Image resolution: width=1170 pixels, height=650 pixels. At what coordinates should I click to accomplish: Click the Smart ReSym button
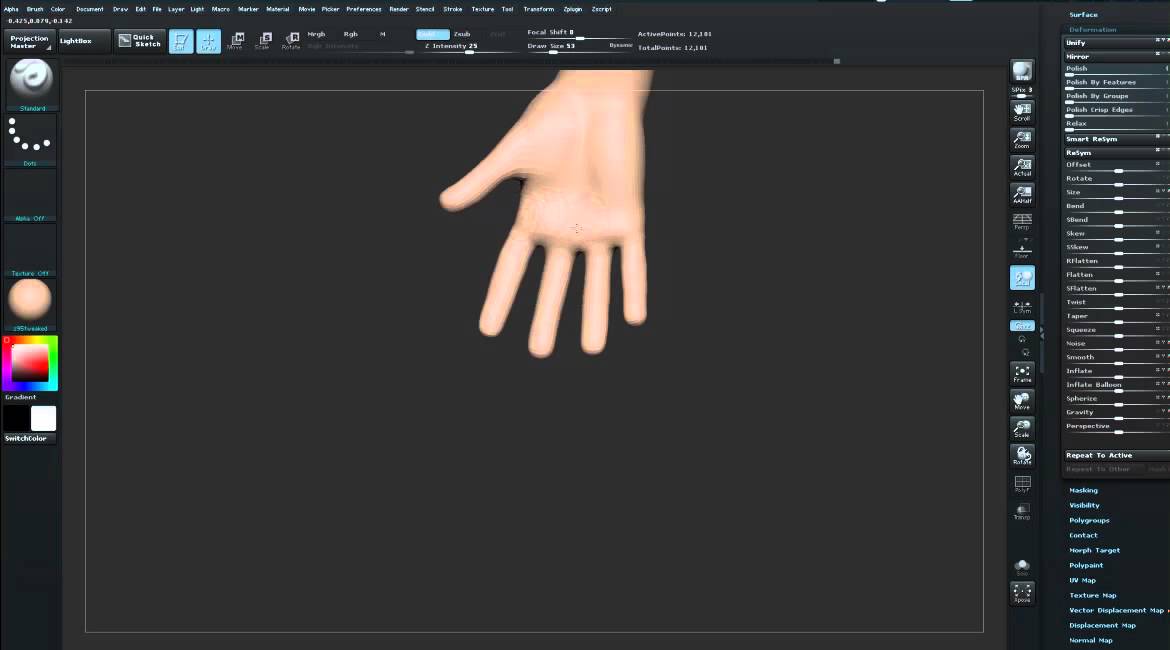click(x=1117, y=140)
